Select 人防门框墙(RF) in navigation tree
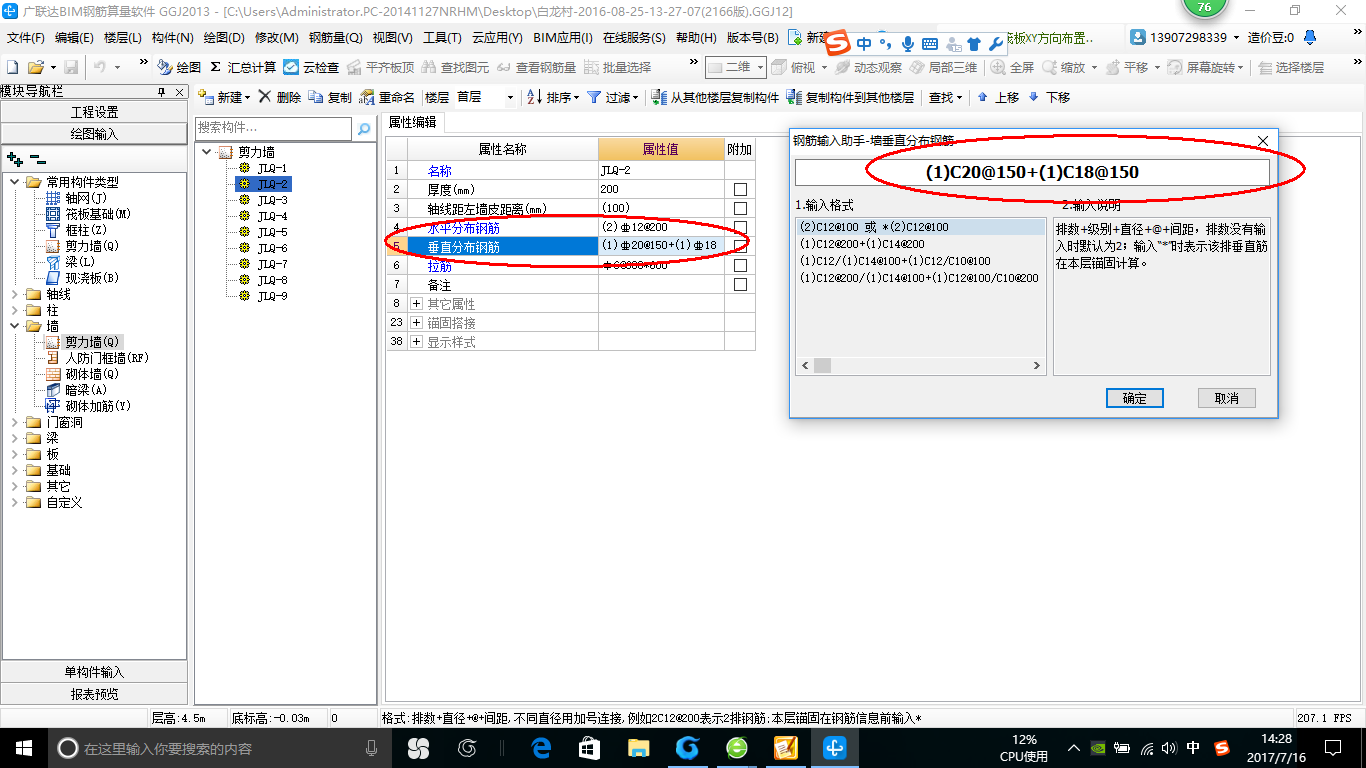This screenshot has height=768, width=1366. click(107, 358)
